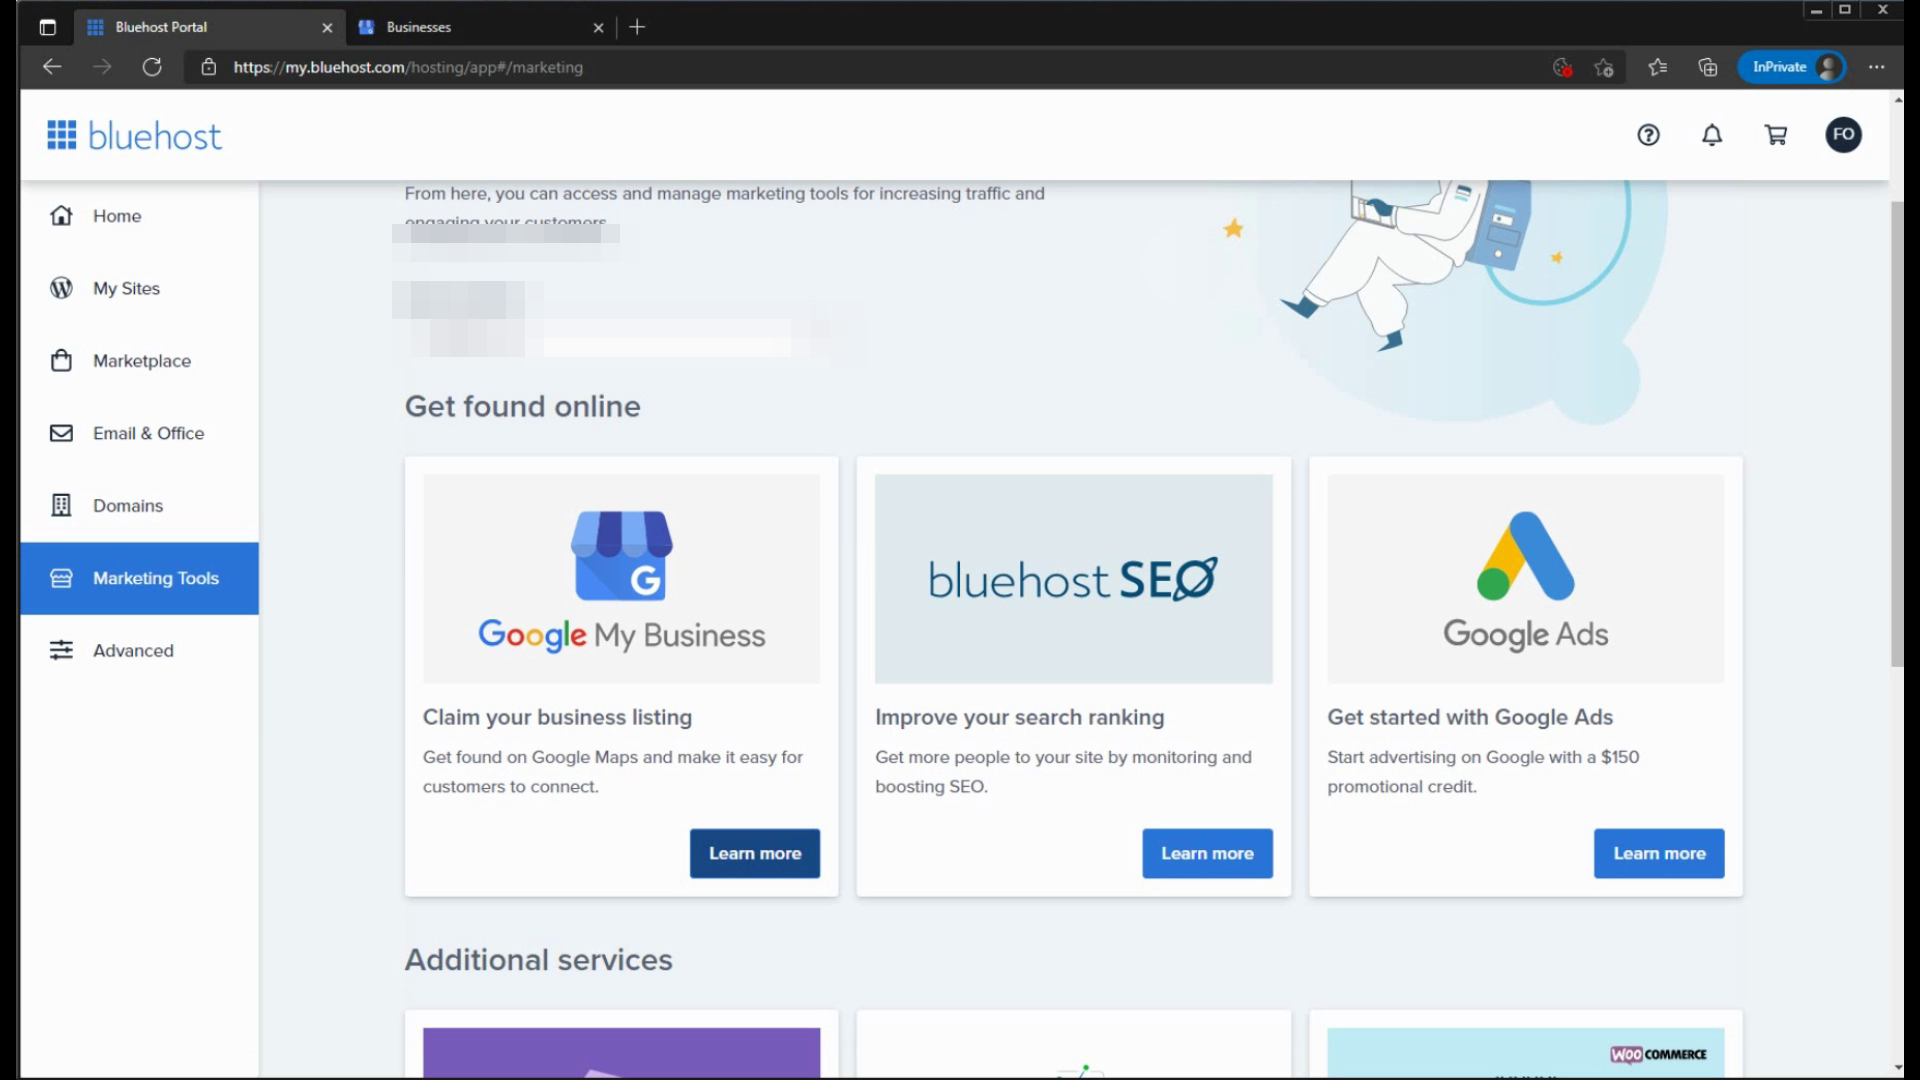The image size is (1920, 1080).
Task: Open the FO account avatar menu
Action: pos(1843,135)
